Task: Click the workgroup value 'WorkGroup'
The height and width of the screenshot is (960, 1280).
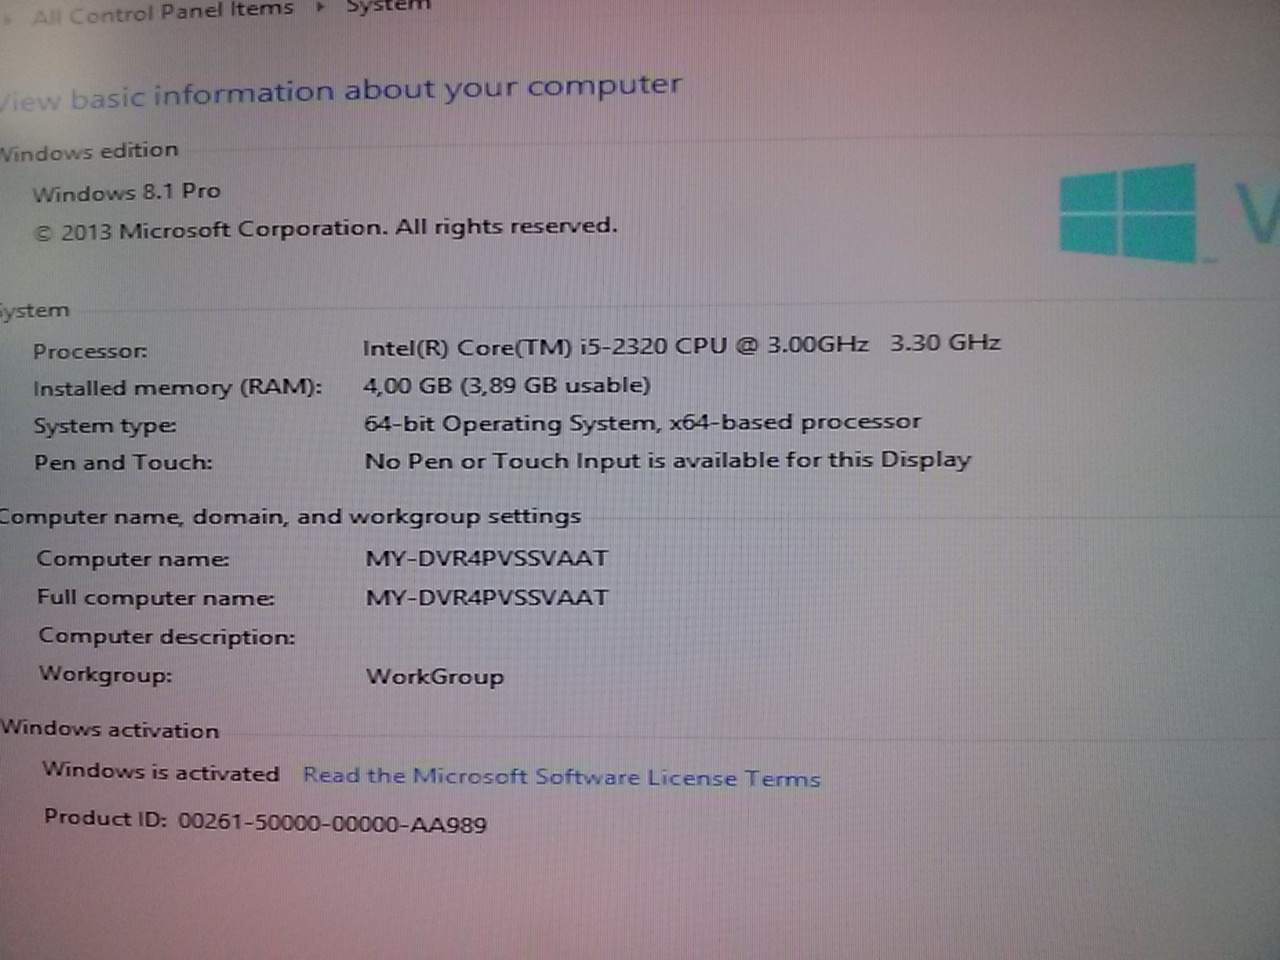Action: point(434,676)
